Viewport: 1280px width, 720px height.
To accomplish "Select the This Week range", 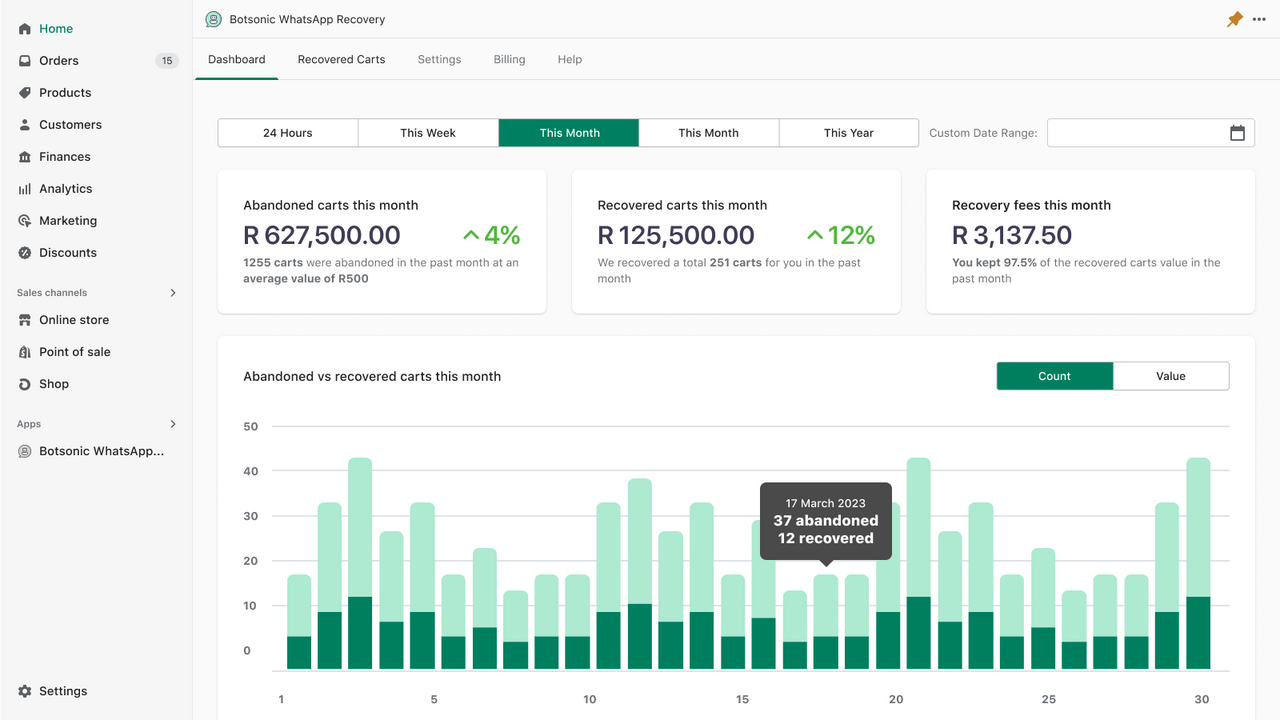I will coord(428,133).
